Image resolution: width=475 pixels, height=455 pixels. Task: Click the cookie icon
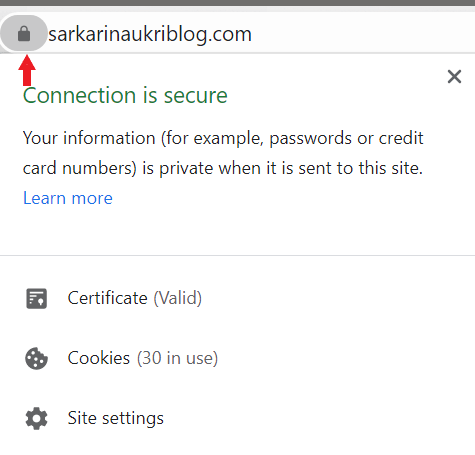[x=36, y=358]
